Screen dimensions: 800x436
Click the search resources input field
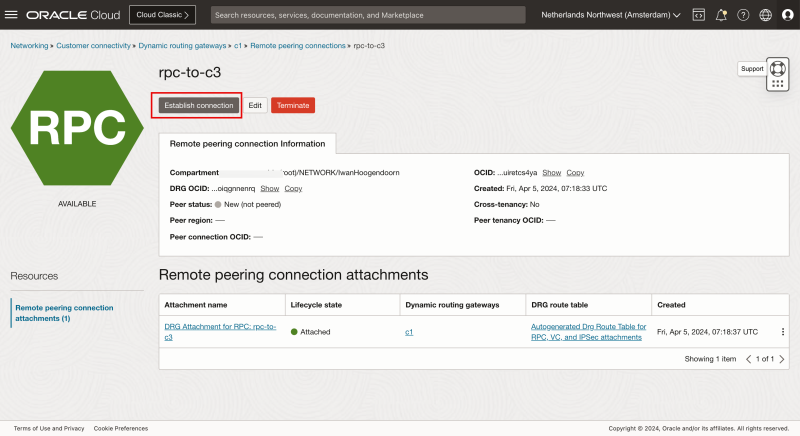pyautogui.click(x=368, y=15)
